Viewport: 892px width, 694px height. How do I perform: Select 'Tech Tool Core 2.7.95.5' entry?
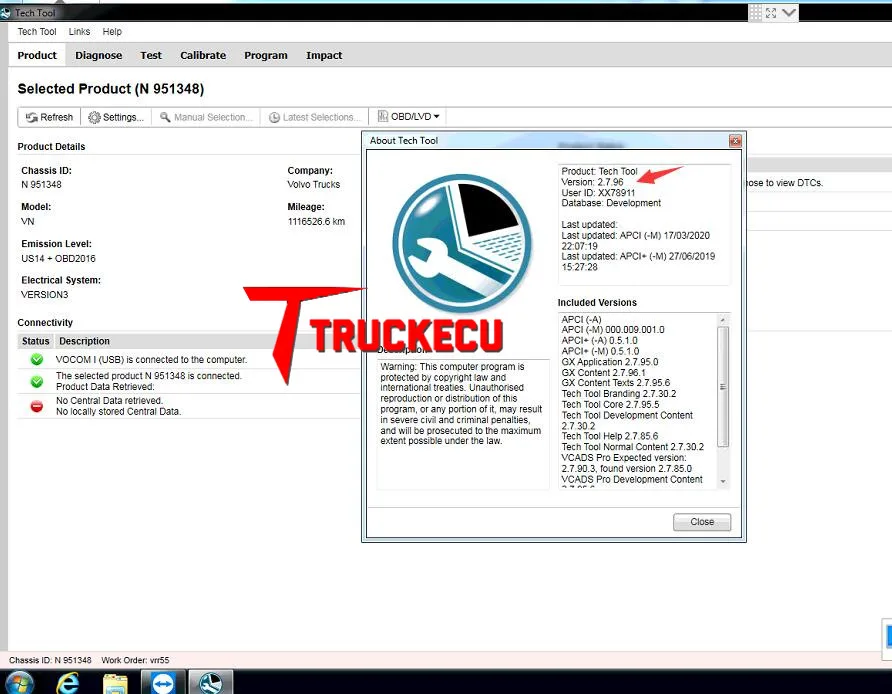[610, 404]
